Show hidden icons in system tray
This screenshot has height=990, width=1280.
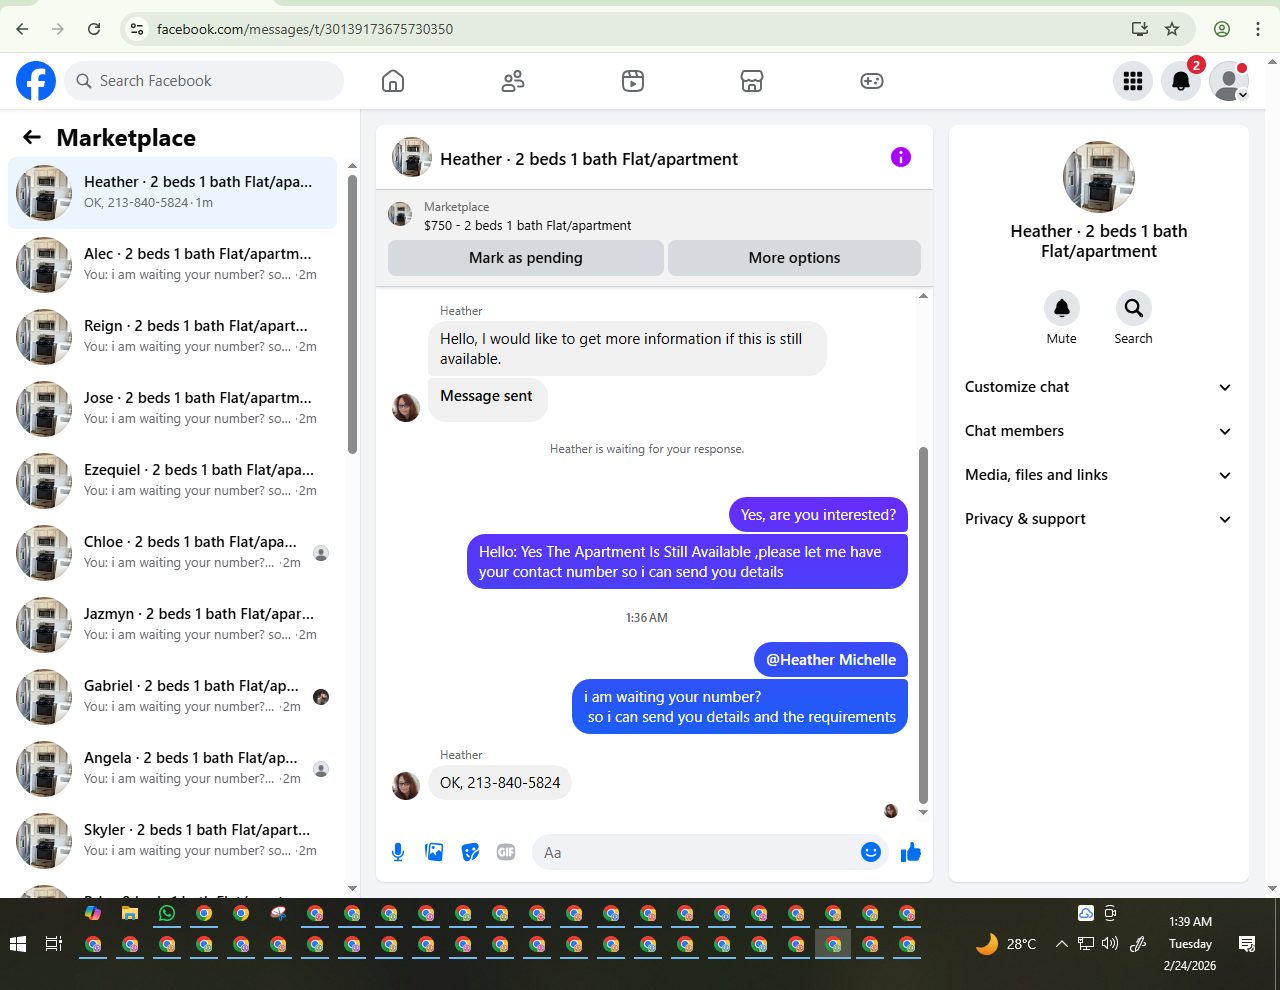click(1062, 944)
